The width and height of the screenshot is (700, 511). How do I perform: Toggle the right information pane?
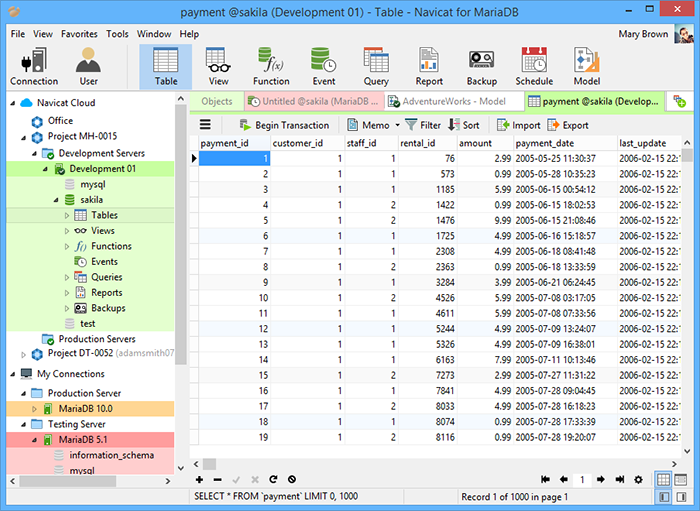pos(681,497)
